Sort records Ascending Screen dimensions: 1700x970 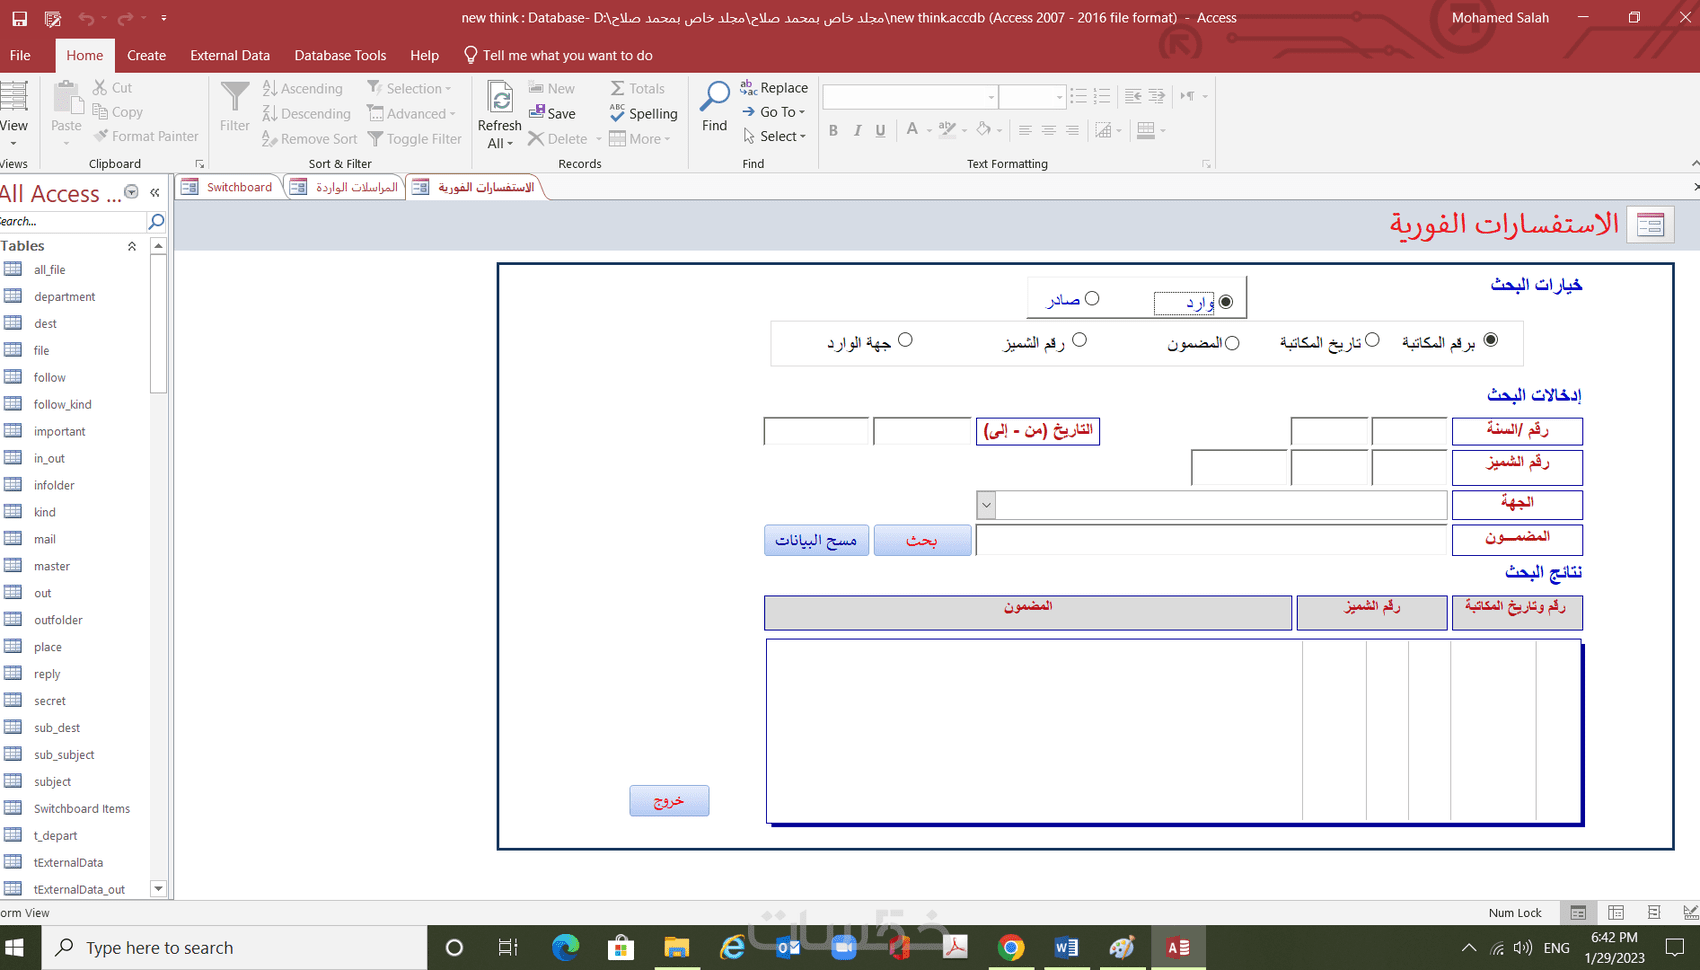click(x=303, y=89)
